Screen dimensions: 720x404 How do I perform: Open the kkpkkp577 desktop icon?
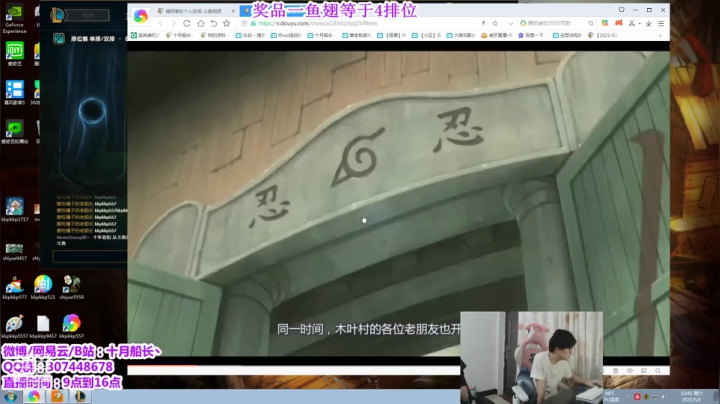tap(15, 288)
